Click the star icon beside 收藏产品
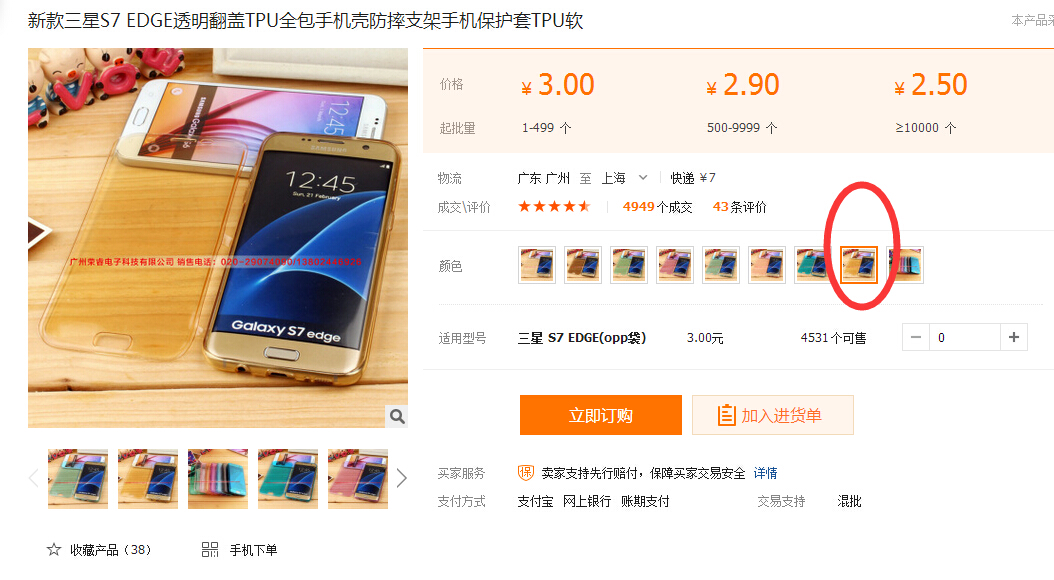The height and width of the screenshot is (580, 1054). [x=54, y=550]
